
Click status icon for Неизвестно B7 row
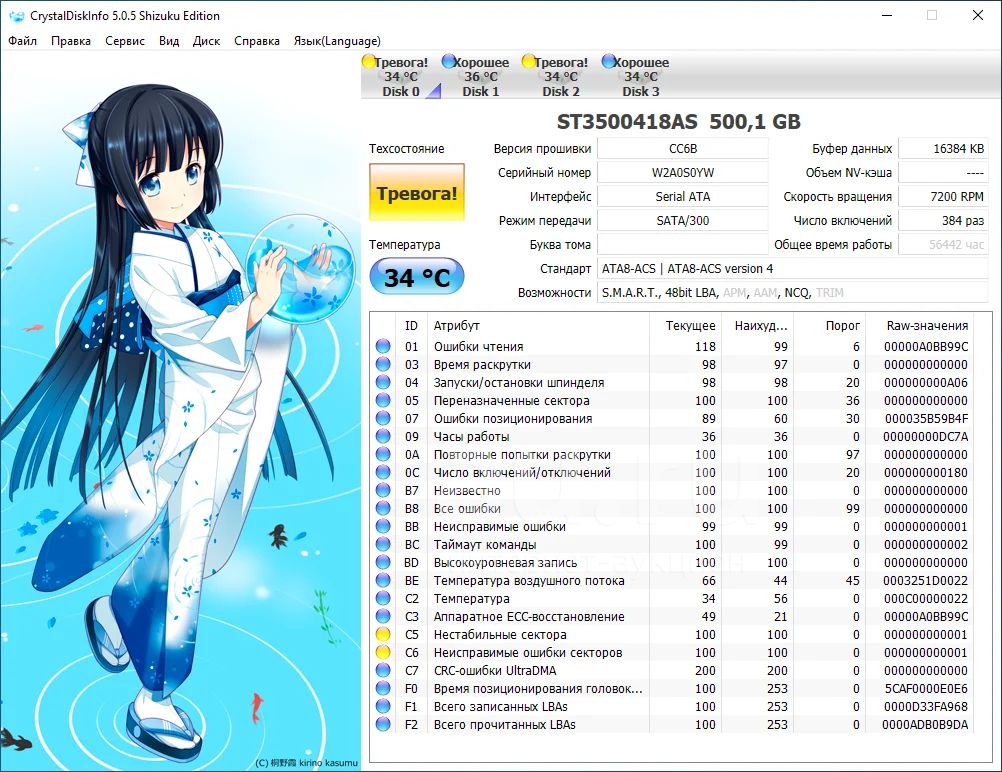point(383,490)
